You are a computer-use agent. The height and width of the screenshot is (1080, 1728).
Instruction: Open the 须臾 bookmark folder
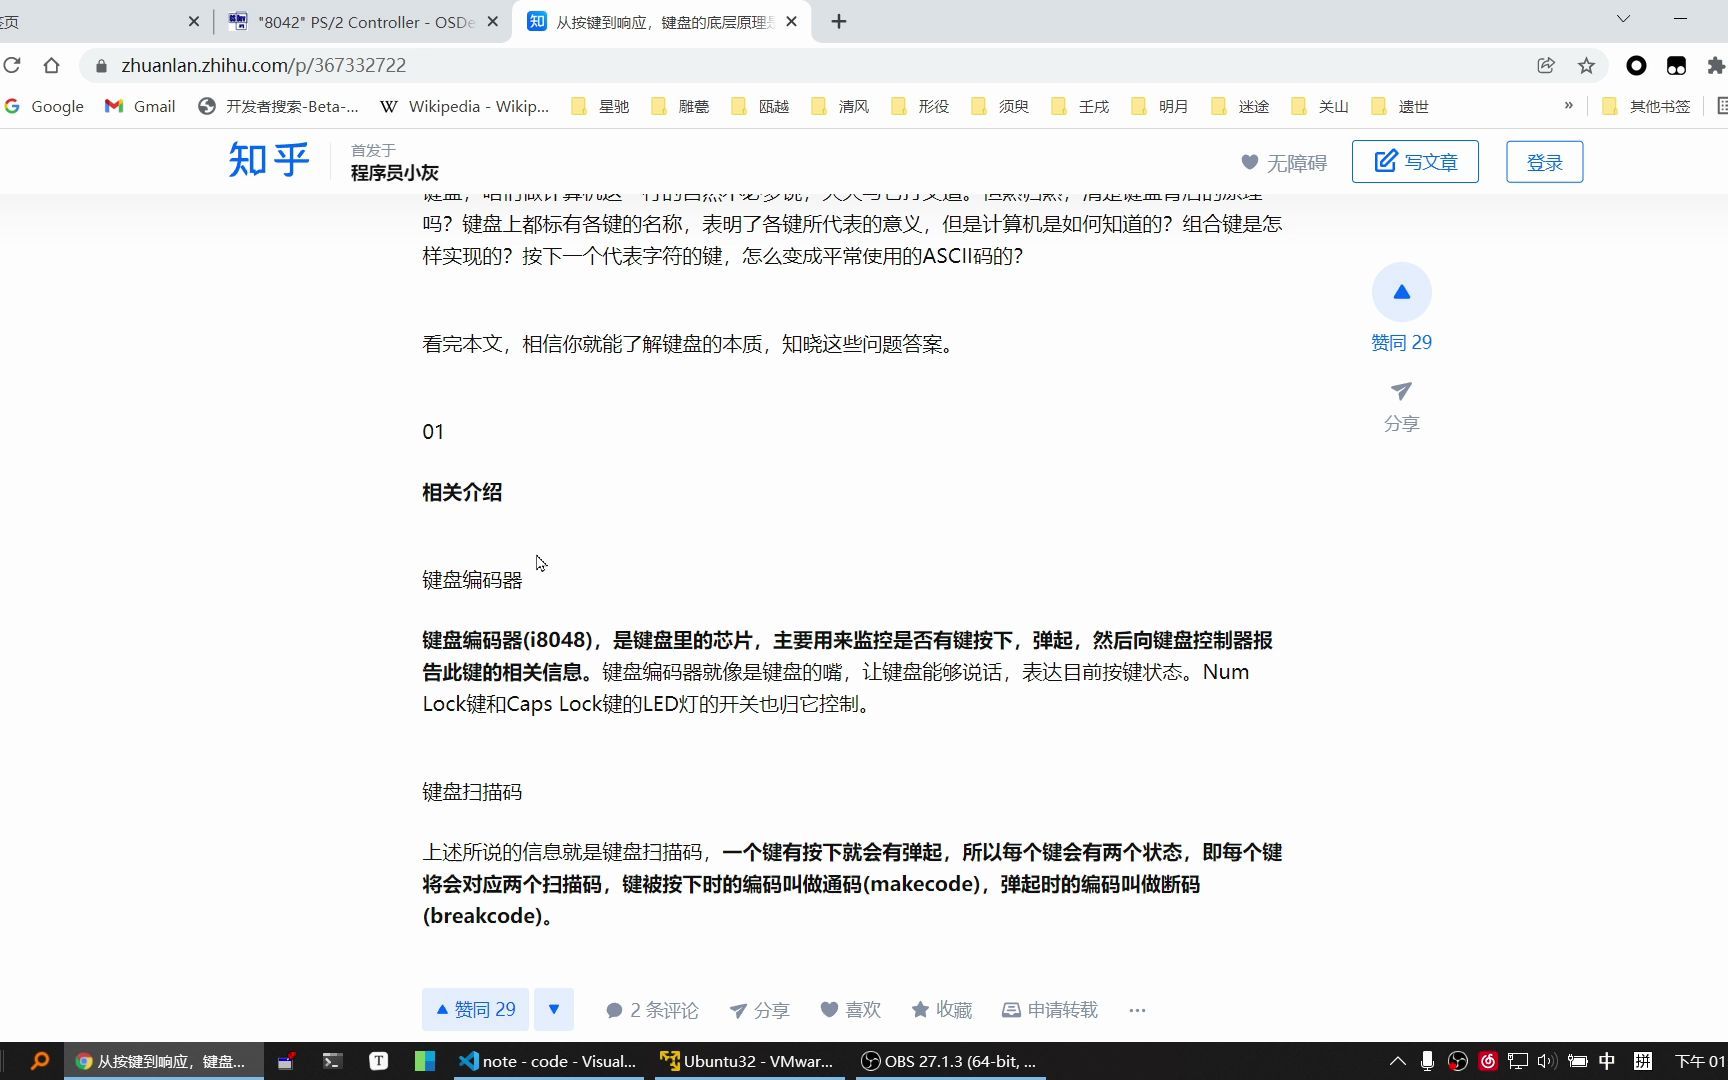tap(1000, 106)
